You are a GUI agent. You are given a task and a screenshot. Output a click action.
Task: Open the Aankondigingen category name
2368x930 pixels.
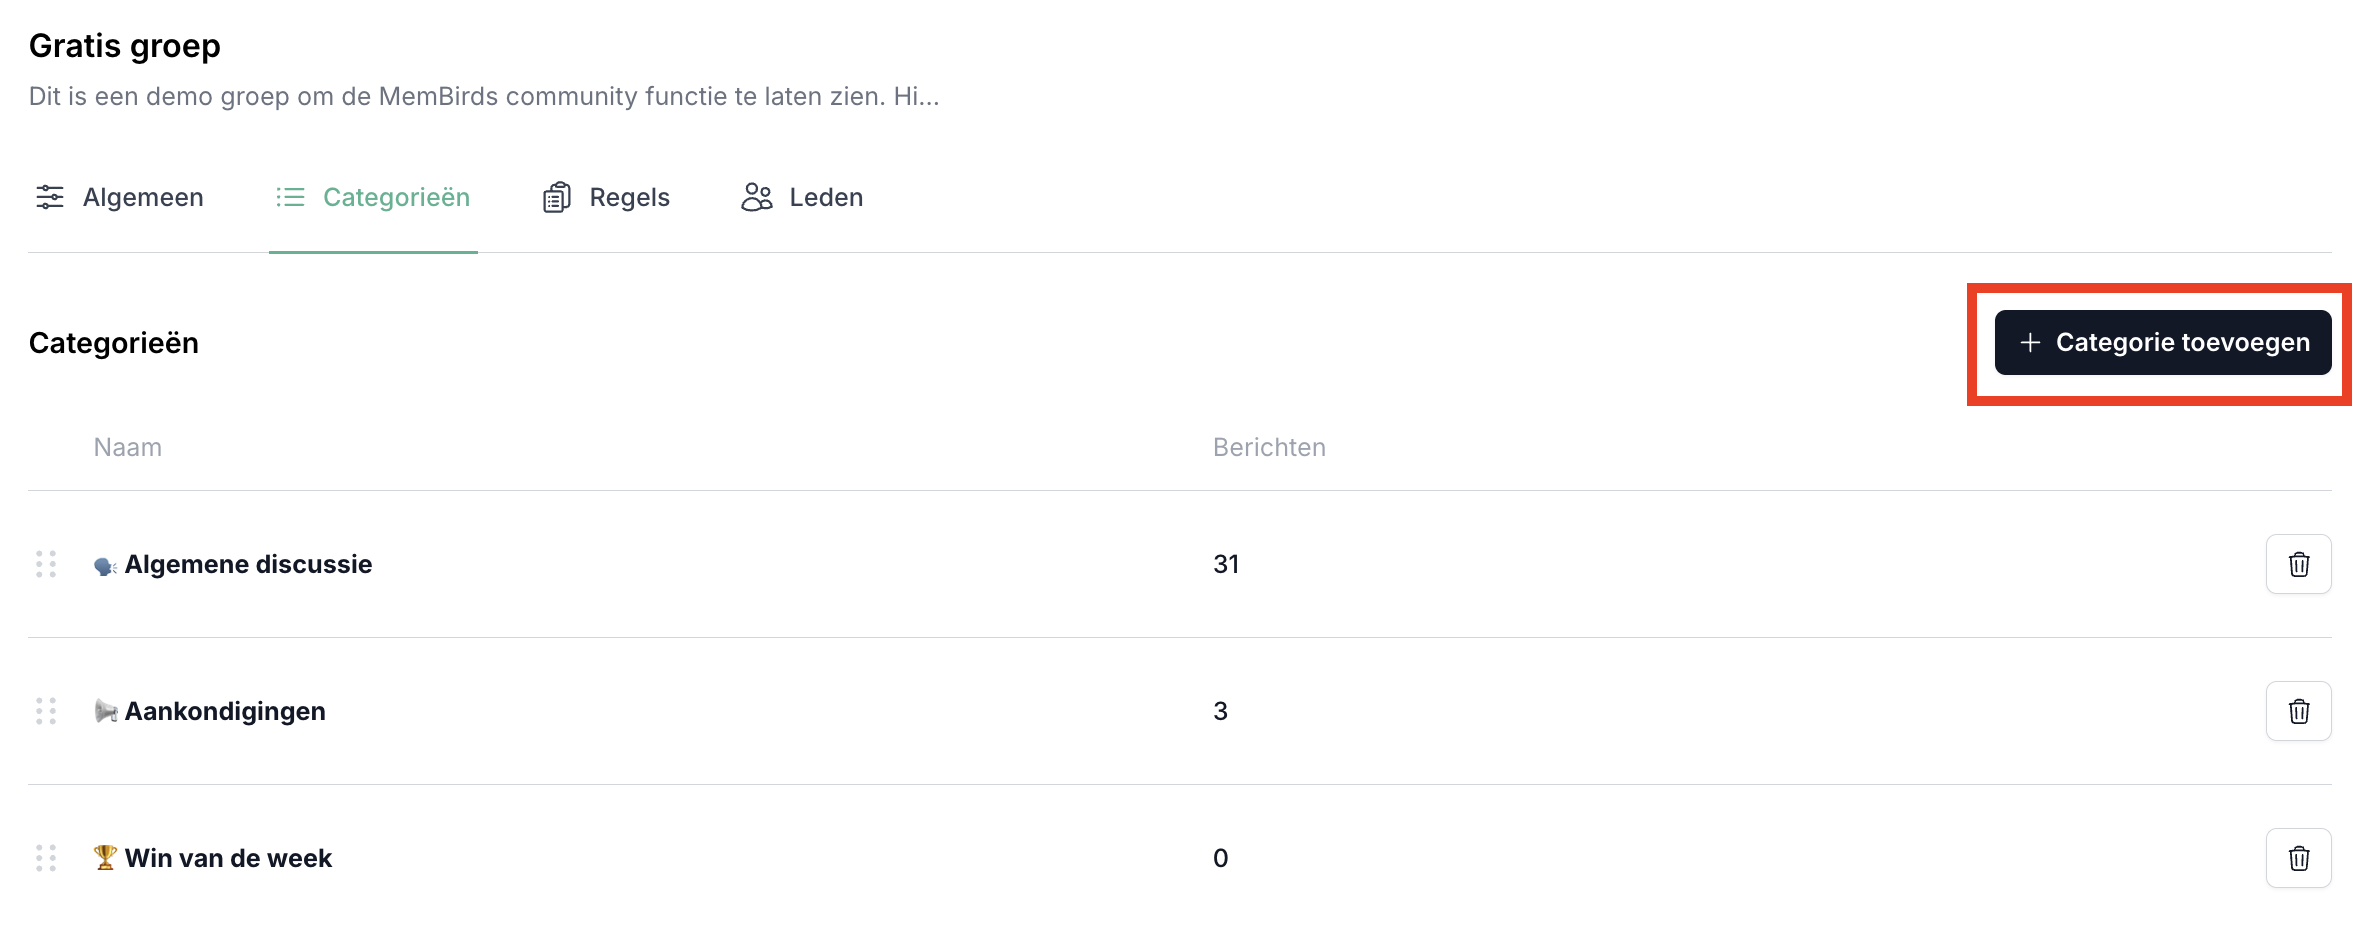[225, 711]
